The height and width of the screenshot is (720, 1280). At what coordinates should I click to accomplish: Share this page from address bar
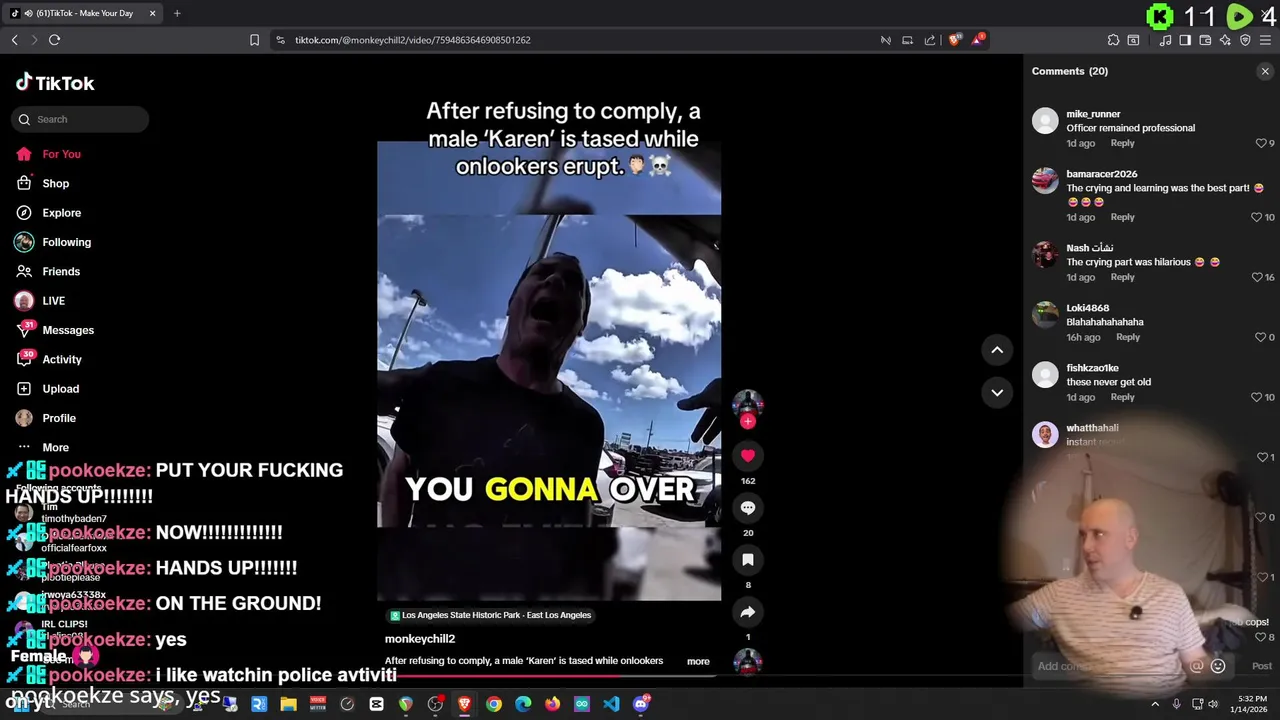(x=930, y=40)
